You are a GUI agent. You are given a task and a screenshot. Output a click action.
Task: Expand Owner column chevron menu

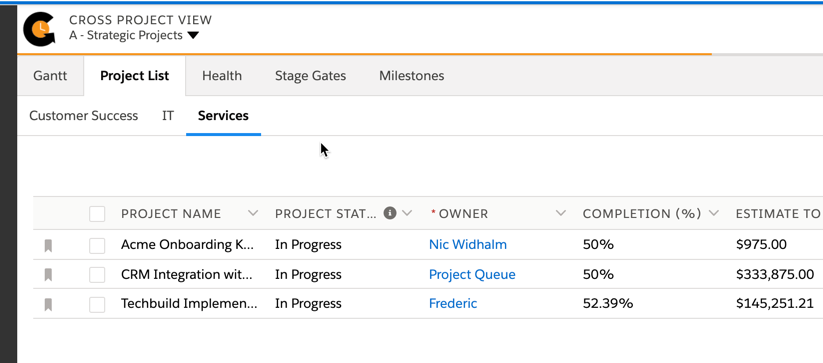pyautogui.click(x=561, y=213)
